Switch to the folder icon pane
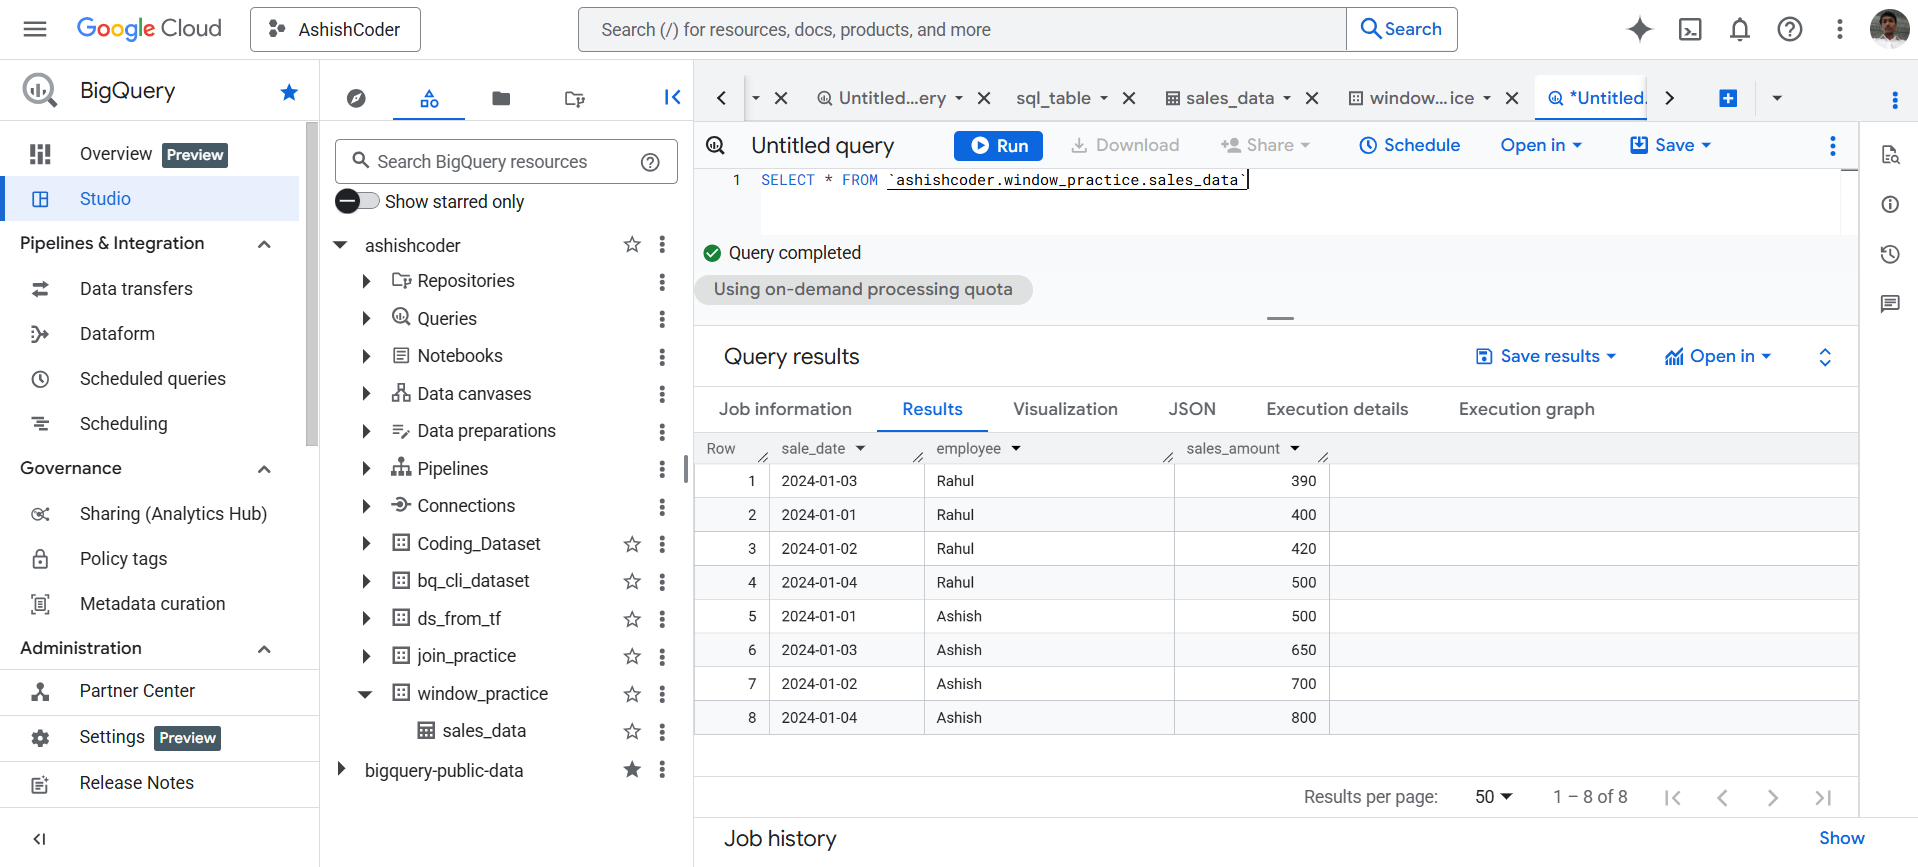This screenshot has height=867, width=1918. click(501, 98)
